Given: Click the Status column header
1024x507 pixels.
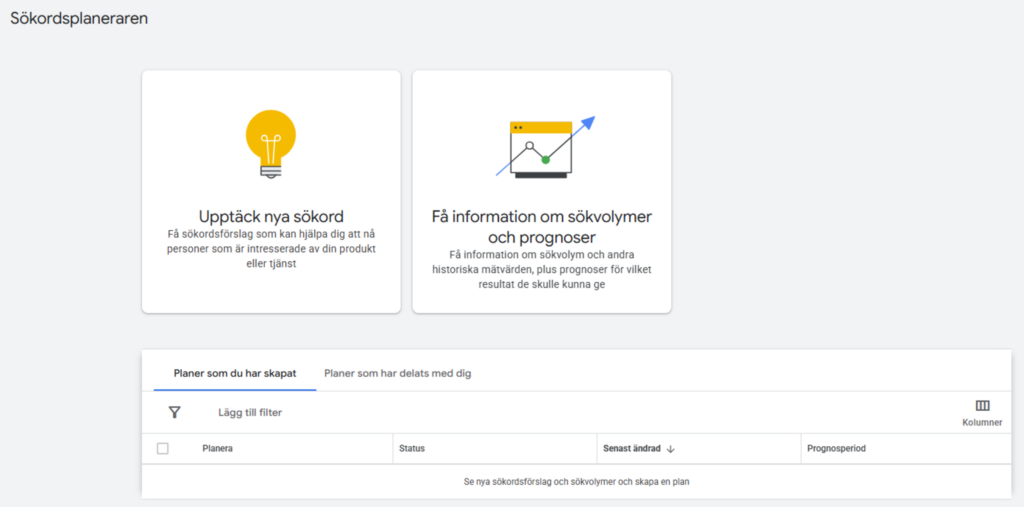Looking at the screenshot, I should click(412, 449).
